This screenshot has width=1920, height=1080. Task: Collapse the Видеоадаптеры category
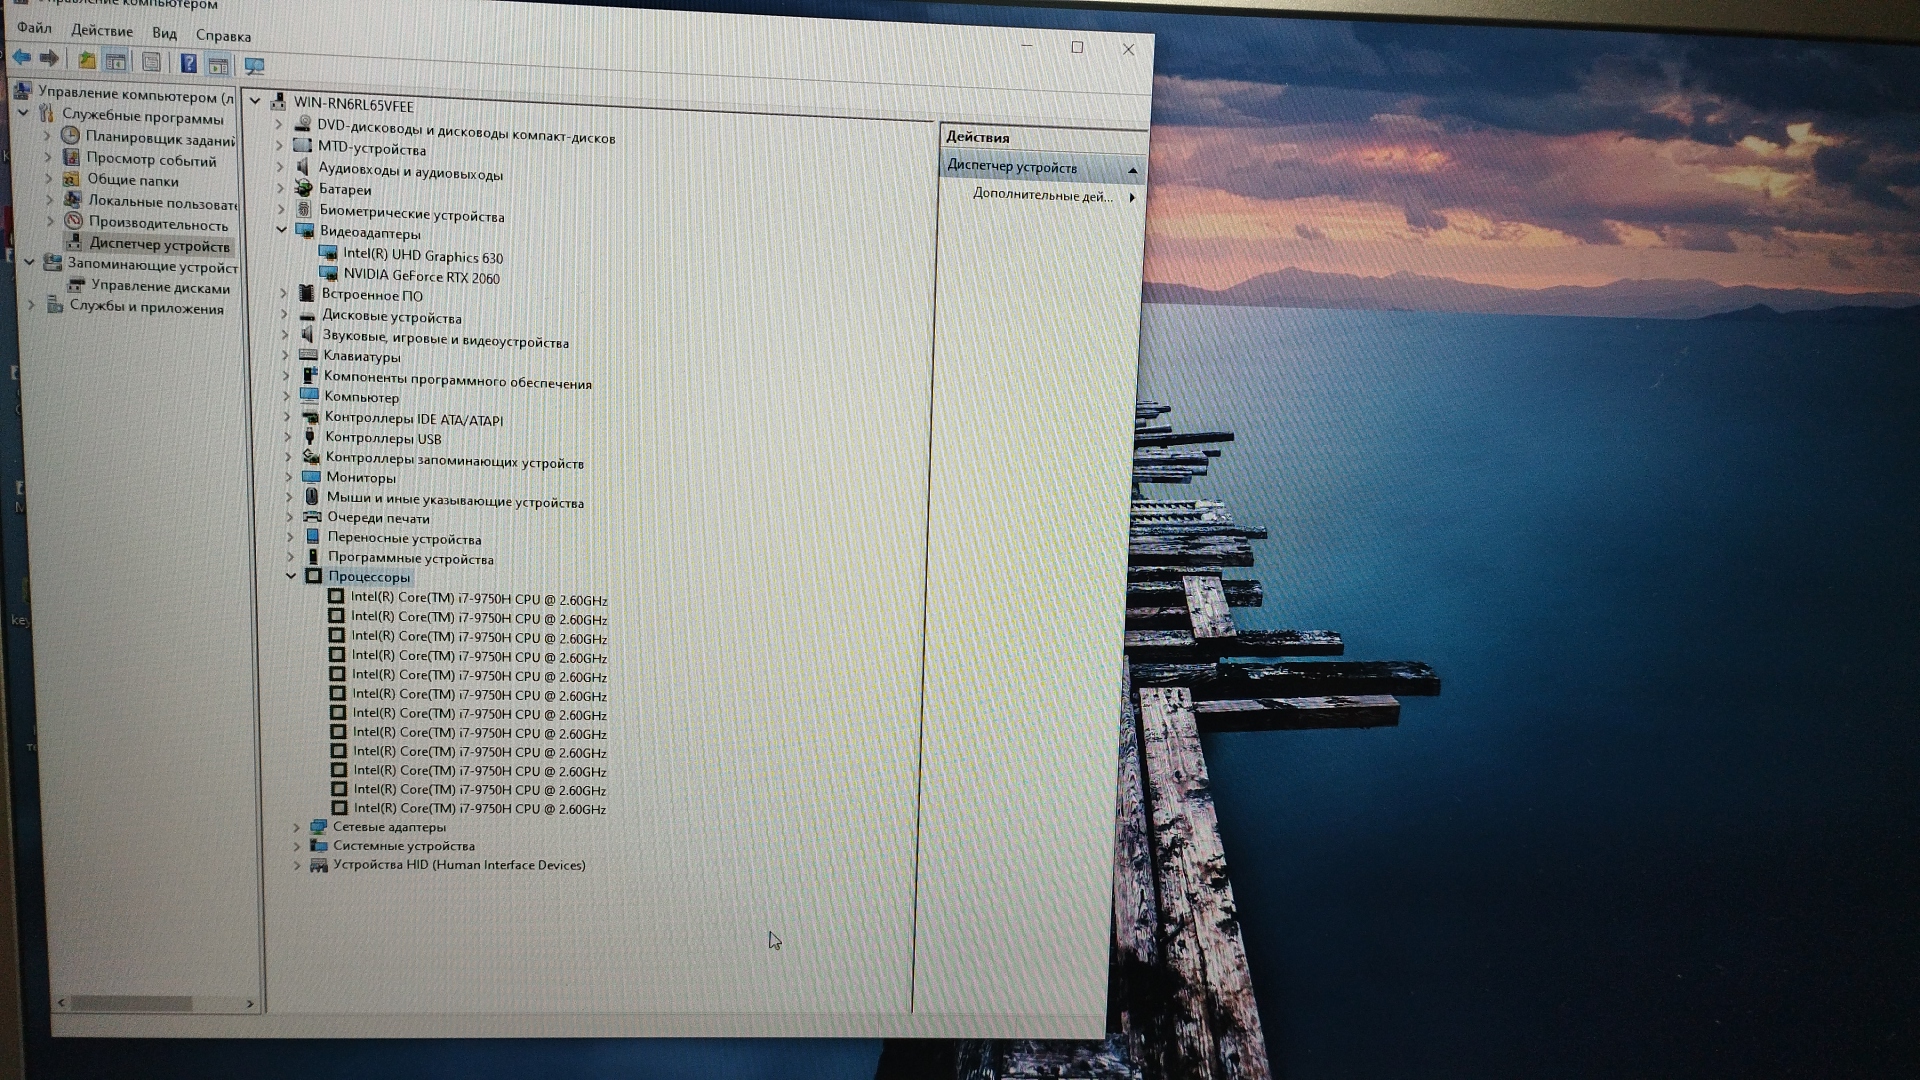(x=282, y=230)
